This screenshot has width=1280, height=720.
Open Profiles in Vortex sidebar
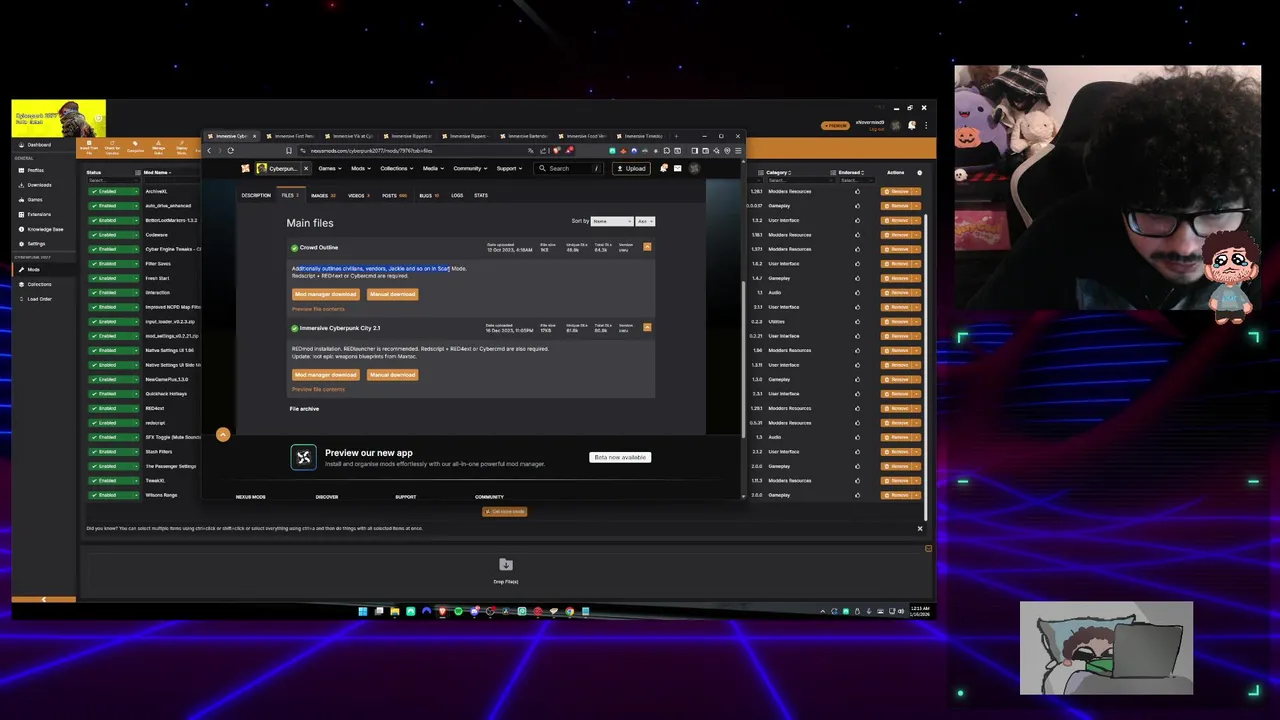point(35,170)
